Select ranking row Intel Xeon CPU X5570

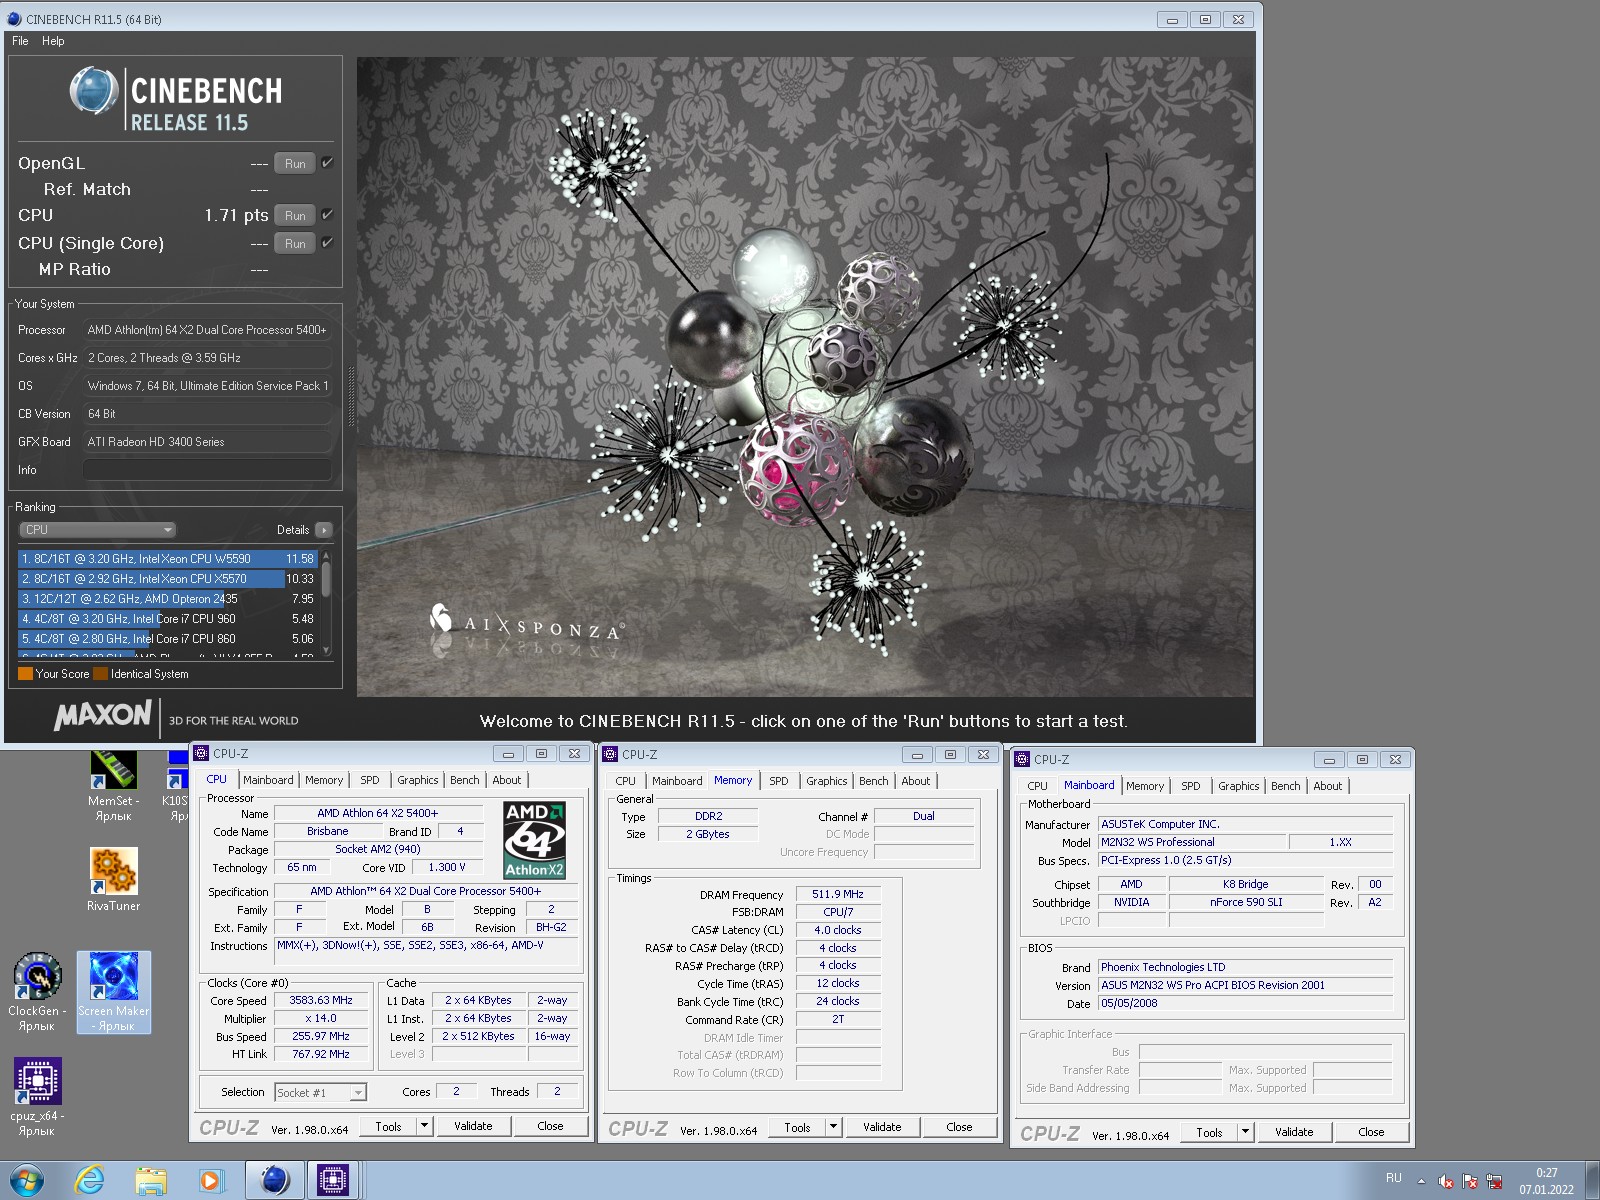(168, 579)
